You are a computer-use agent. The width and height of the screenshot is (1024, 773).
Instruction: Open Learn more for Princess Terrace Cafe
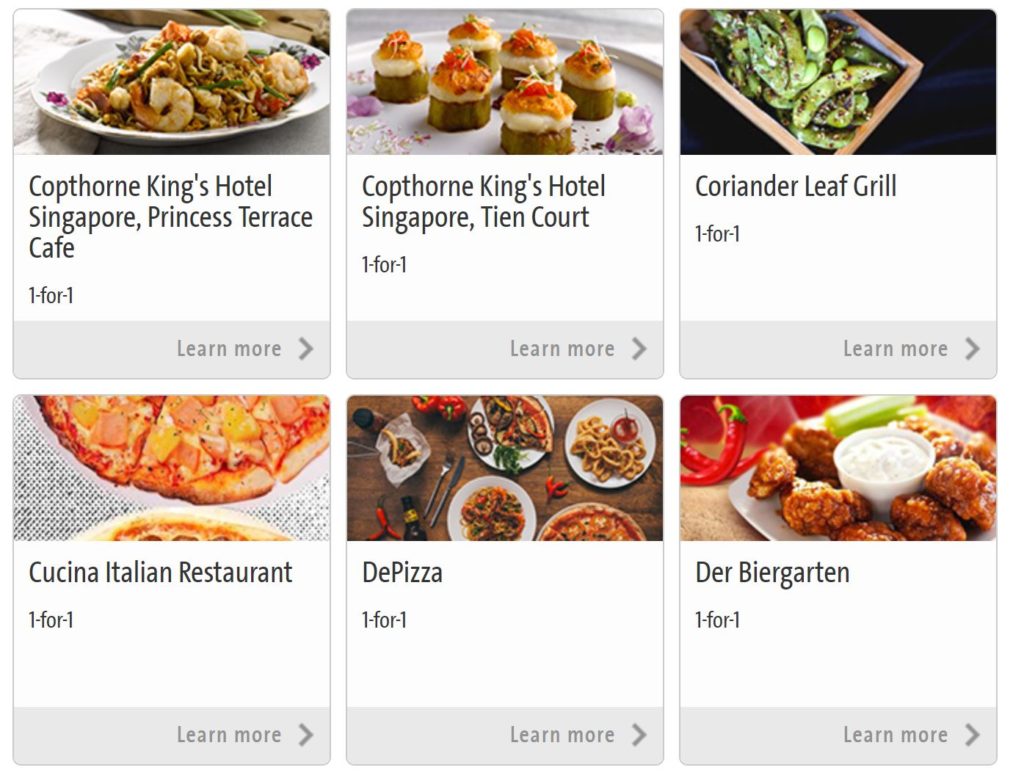coord(229,349)
